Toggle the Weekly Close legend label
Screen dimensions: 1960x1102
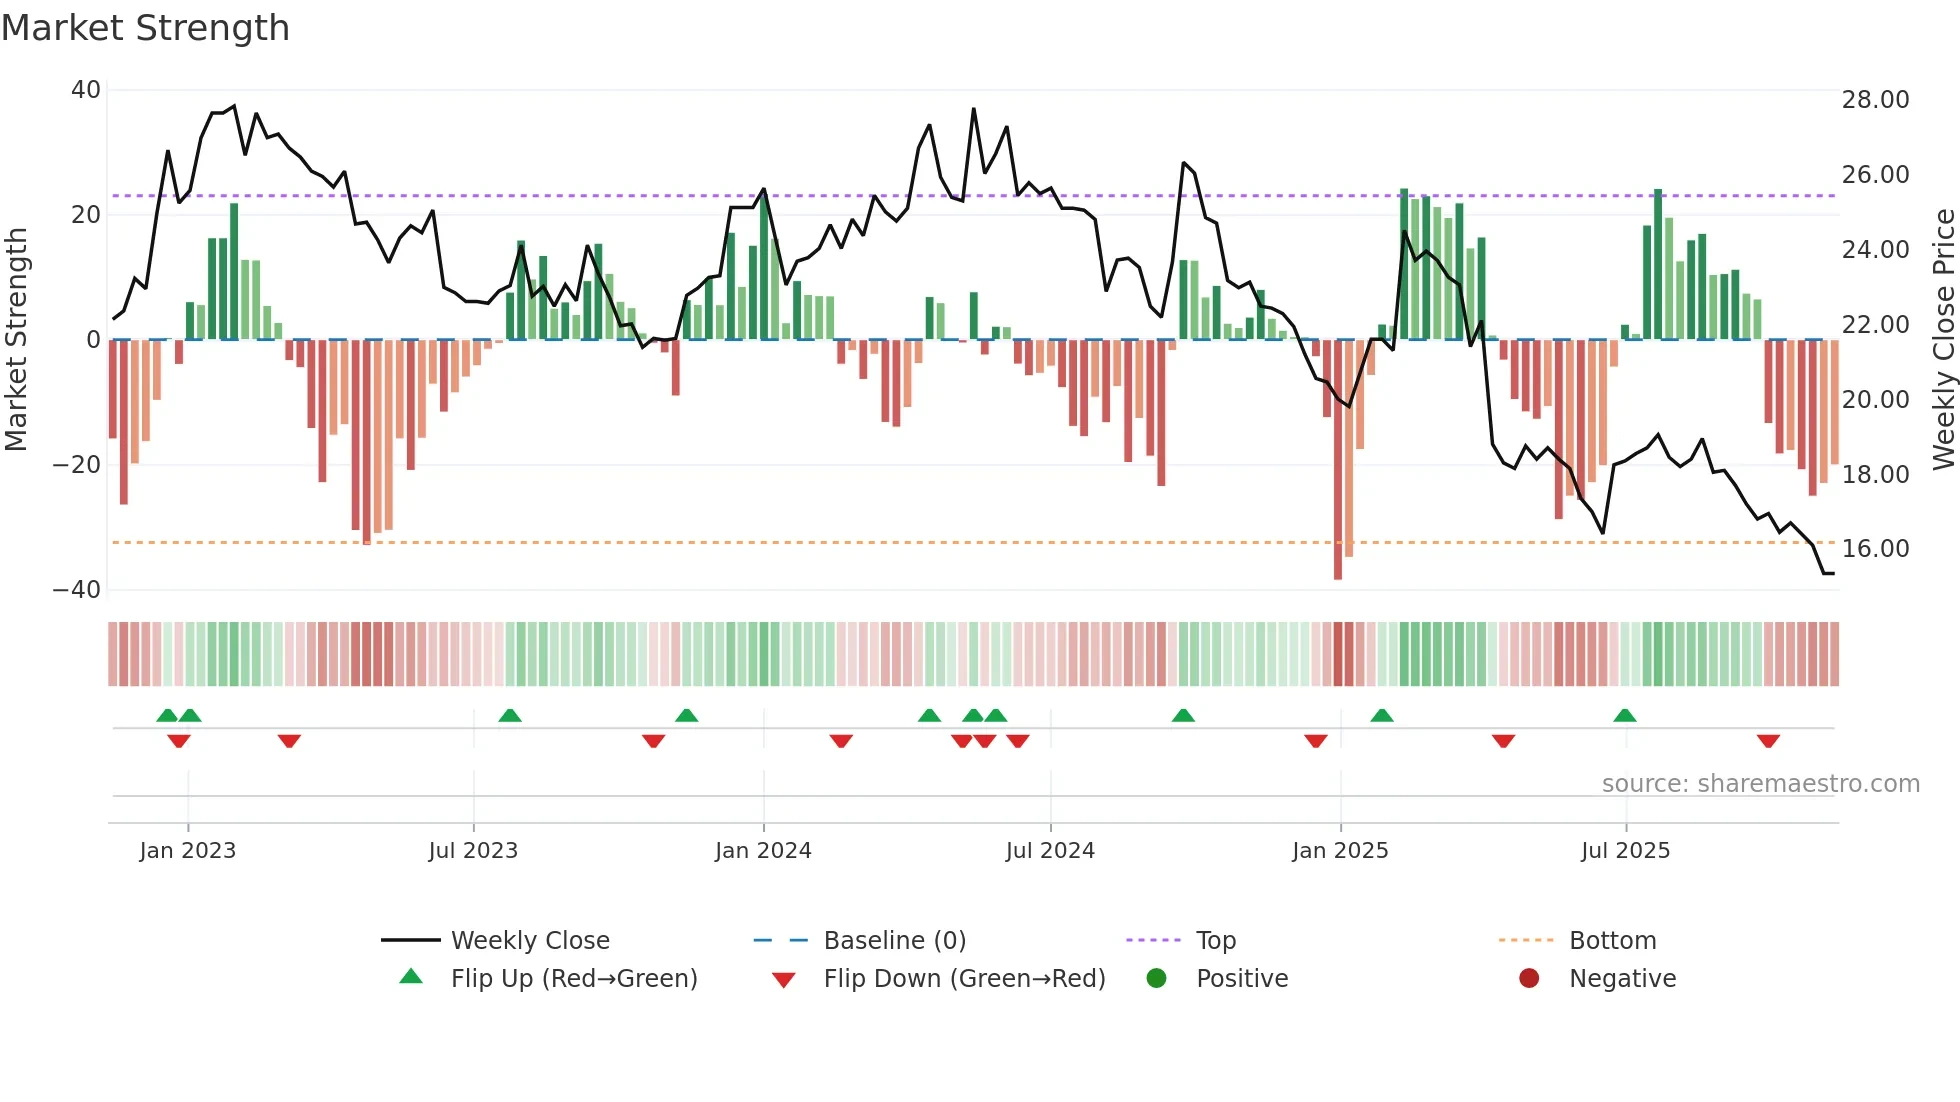click(x=530, y=940)
